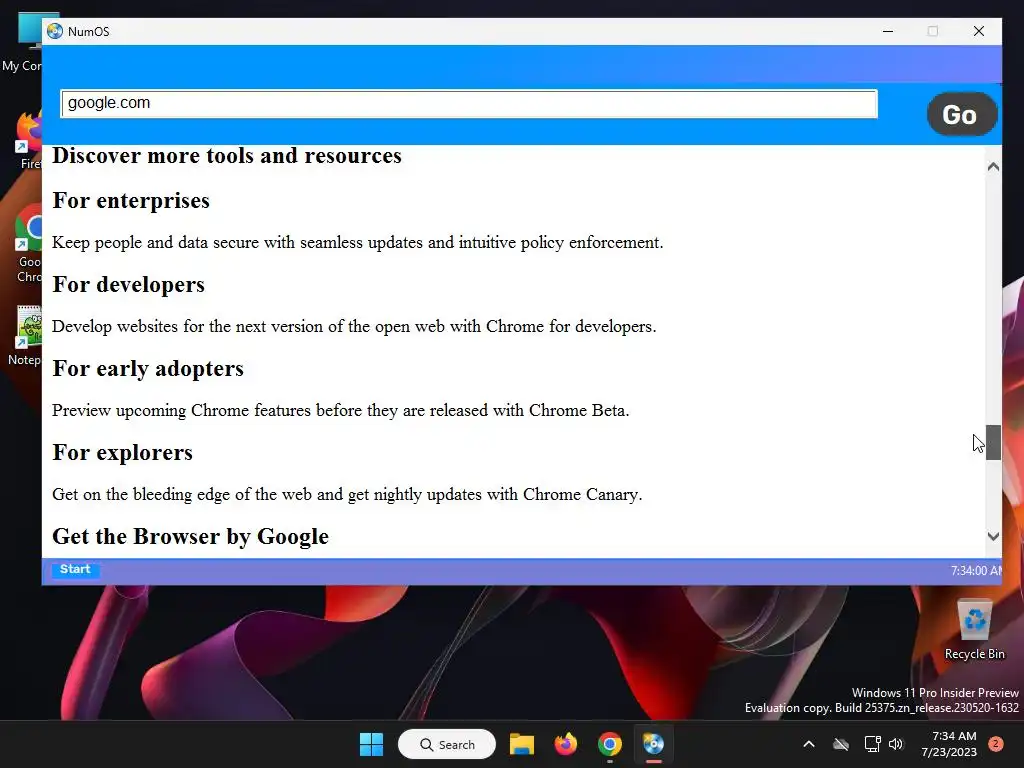Open Google Chrome from taskbar
The image size is (1024, 768).
click(x=609, y=744)
